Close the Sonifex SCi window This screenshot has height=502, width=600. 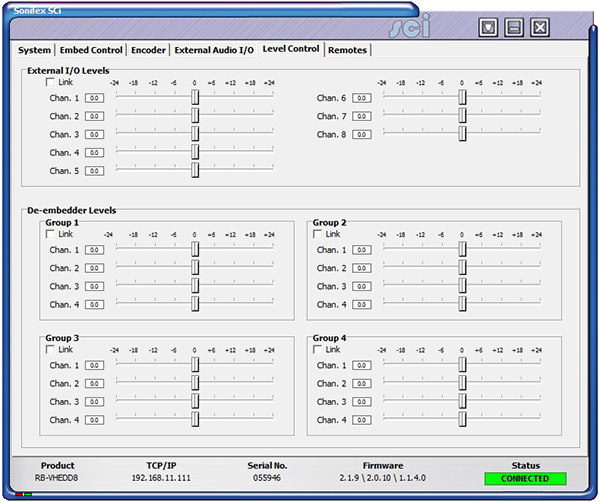(x=540, y=27)
